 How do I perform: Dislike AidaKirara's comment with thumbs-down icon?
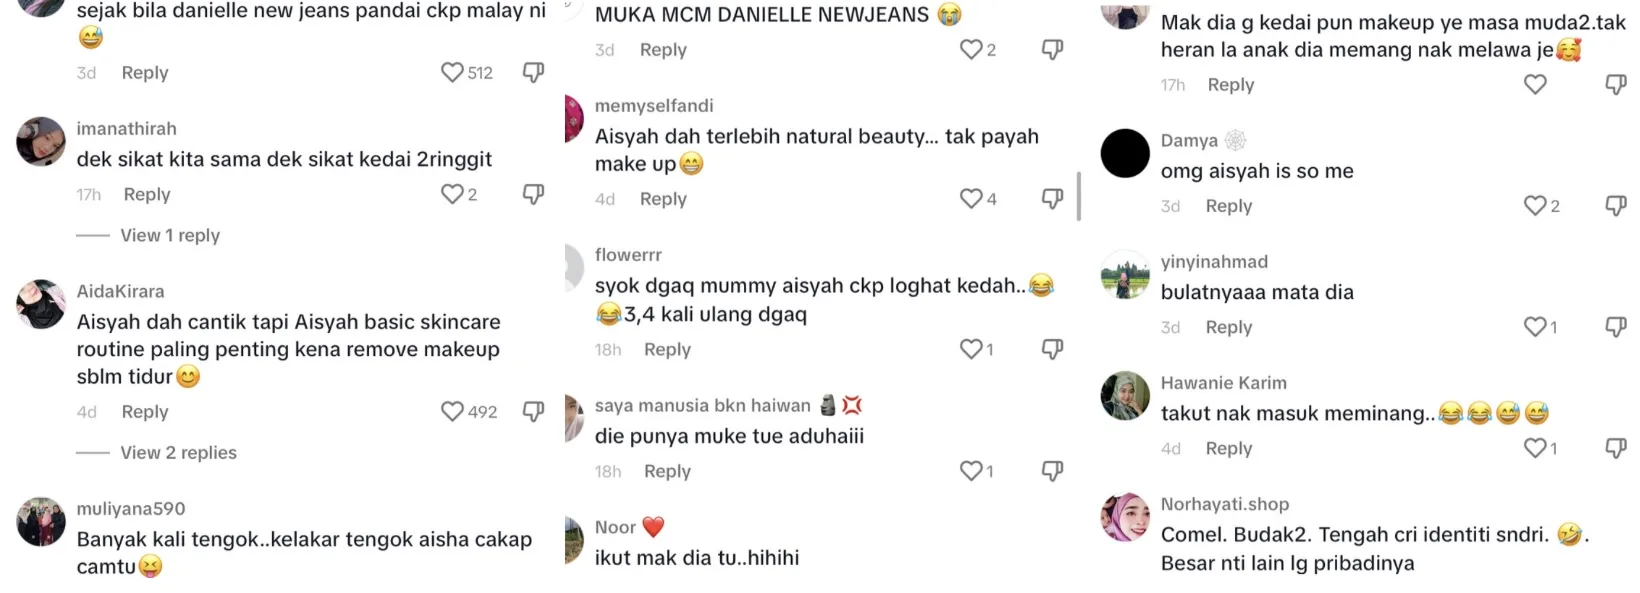tap(534, 411)
